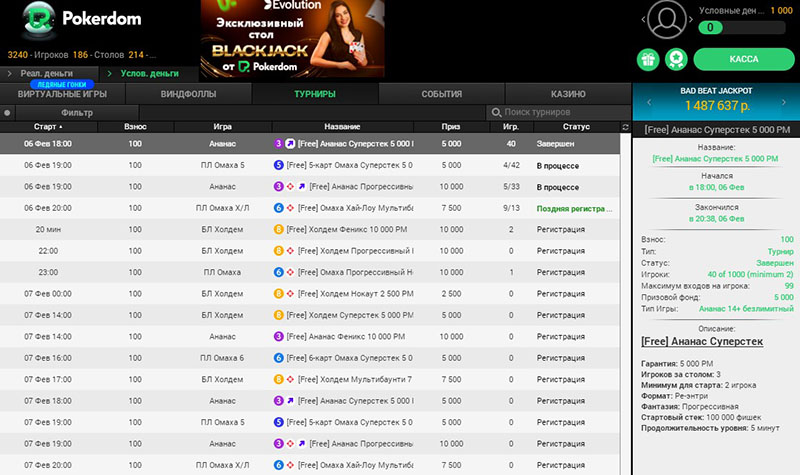Screen dimensions: 800x475
Task: Click purple 3 icon in 07 Фев 14:00 Ананас Феникс row
Action: click(279, 337)
